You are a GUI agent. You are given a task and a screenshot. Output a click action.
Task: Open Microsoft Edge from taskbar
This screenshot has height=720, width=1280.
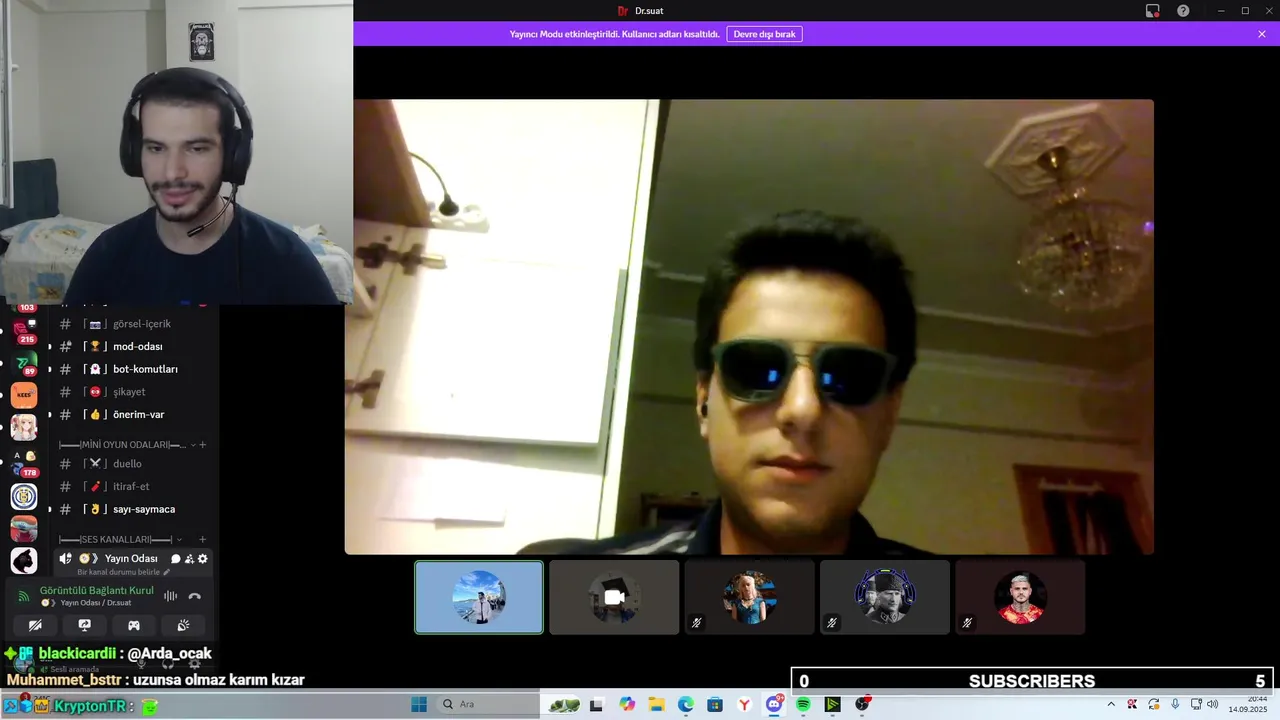coord(686,704)
